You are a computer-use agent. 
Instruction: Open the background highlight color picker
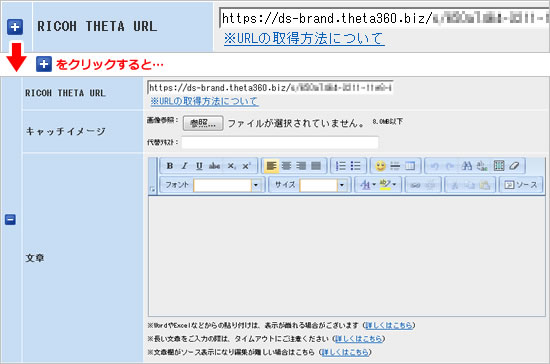[x=388, y=185]
